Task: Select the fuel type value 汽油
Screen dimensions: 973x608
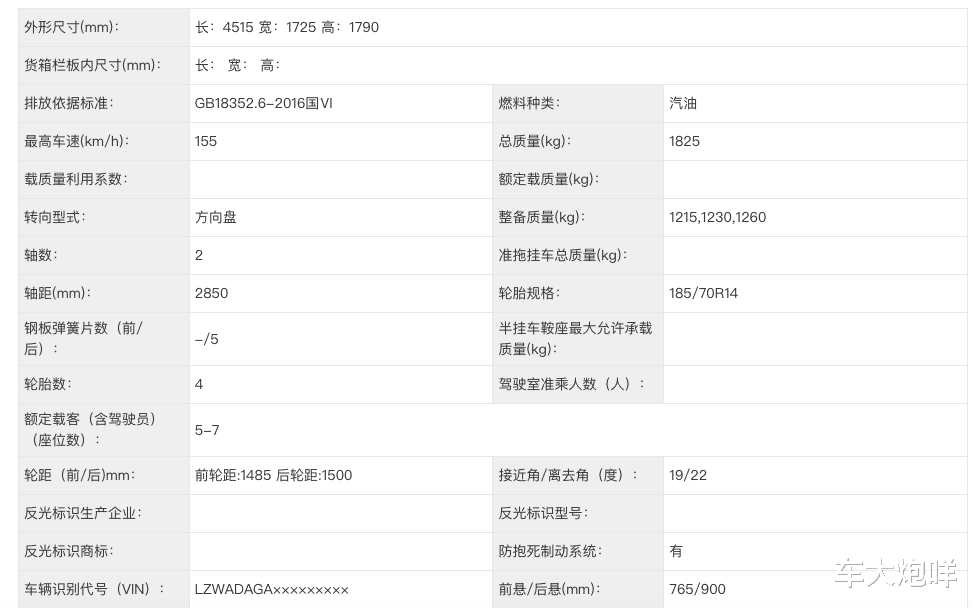Action: click(x=683, y=103)
